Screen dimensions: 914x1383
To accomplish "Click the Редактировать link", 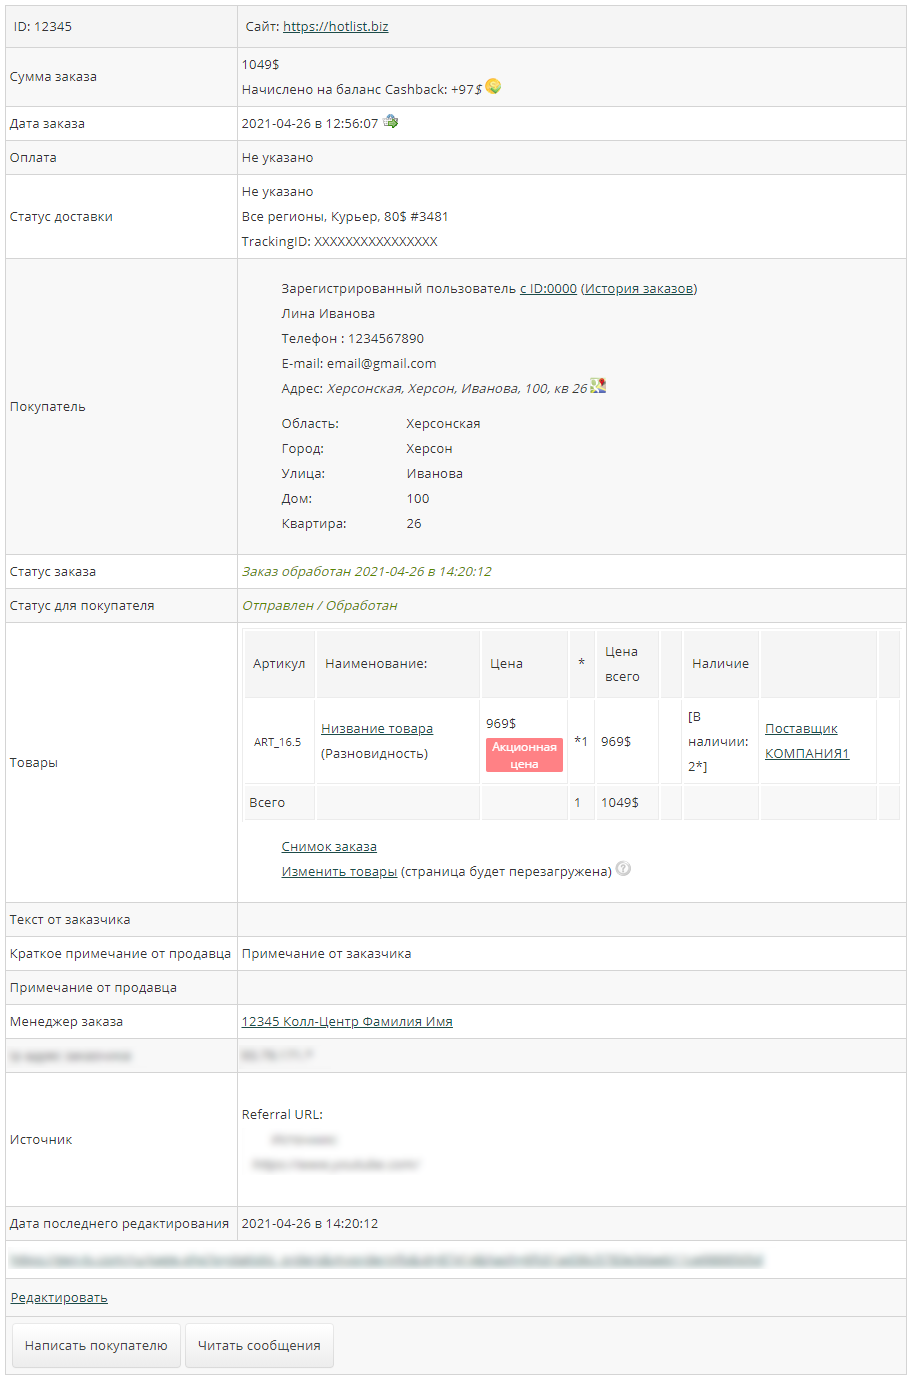I will click(59, 1298).
